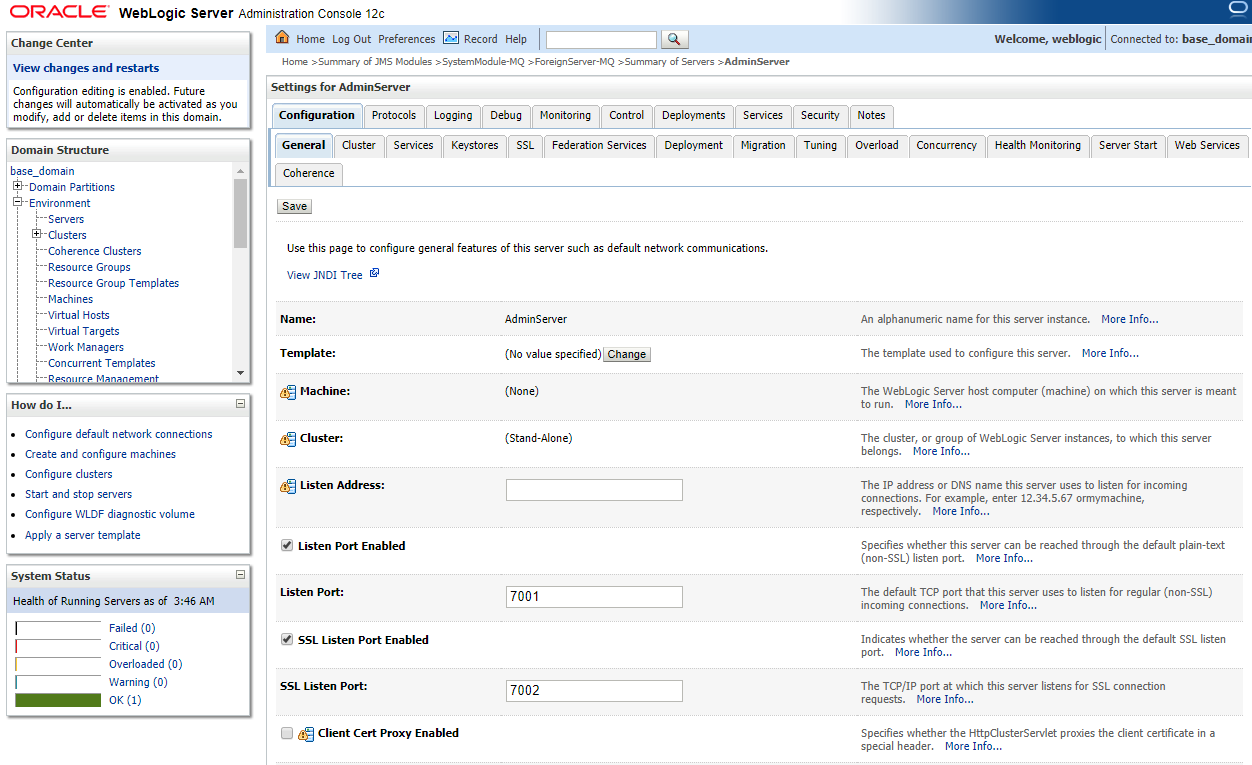Click the search magnifier button
Screen dimensions: 1252x765
tap(675, 39)
